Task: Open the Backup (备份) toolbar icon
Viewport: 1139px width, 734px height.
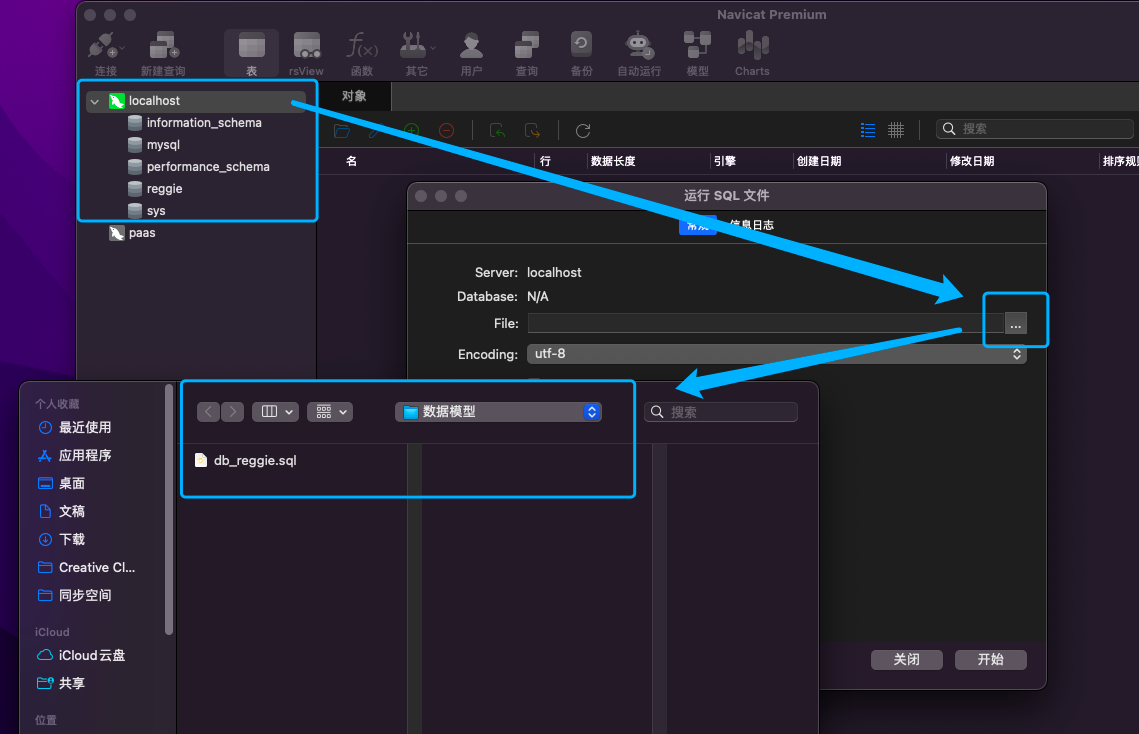Action: (x=581, y=53)
